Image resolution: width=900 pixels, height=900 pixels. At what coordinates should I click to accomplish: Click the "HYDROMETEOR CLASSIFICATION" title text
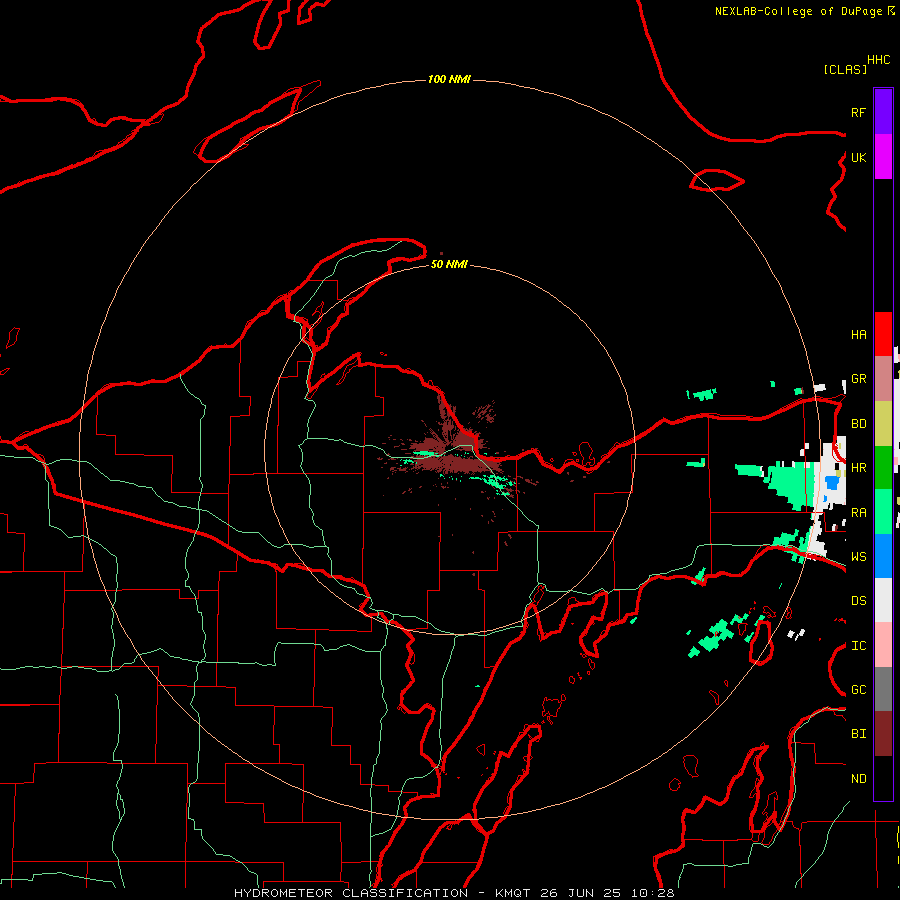click(351, 893)
